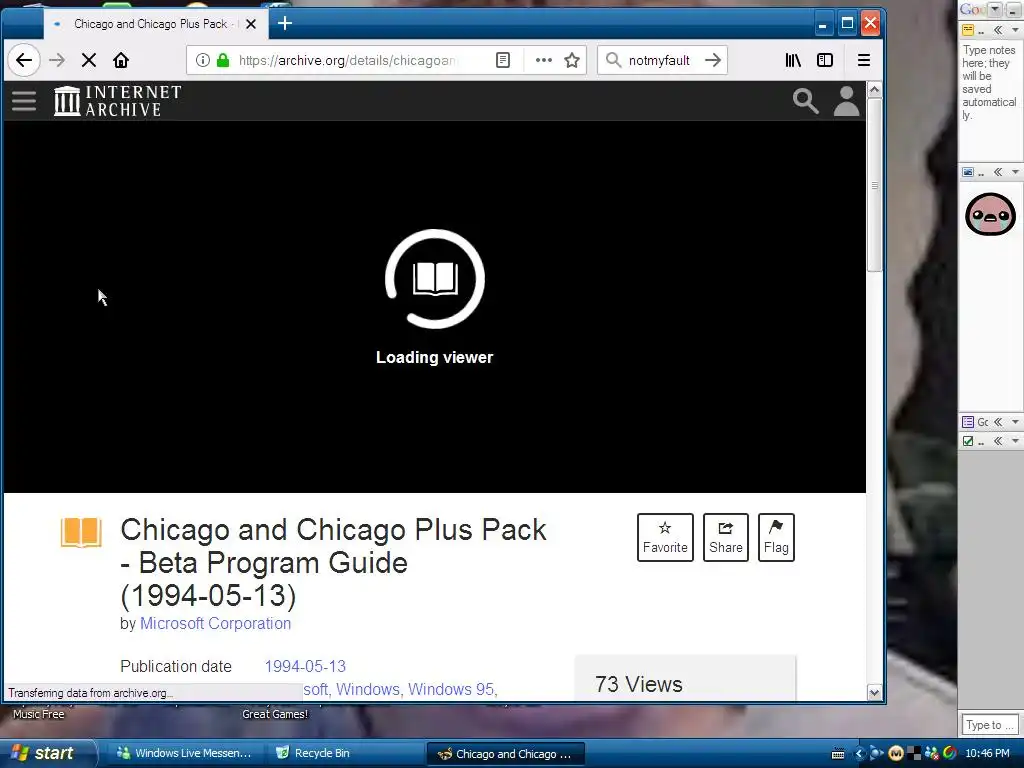Screen dimensions: 1024x768
Task: Open the to-do checkmark gadget dropdown arrow
Action: (1015, 441)
